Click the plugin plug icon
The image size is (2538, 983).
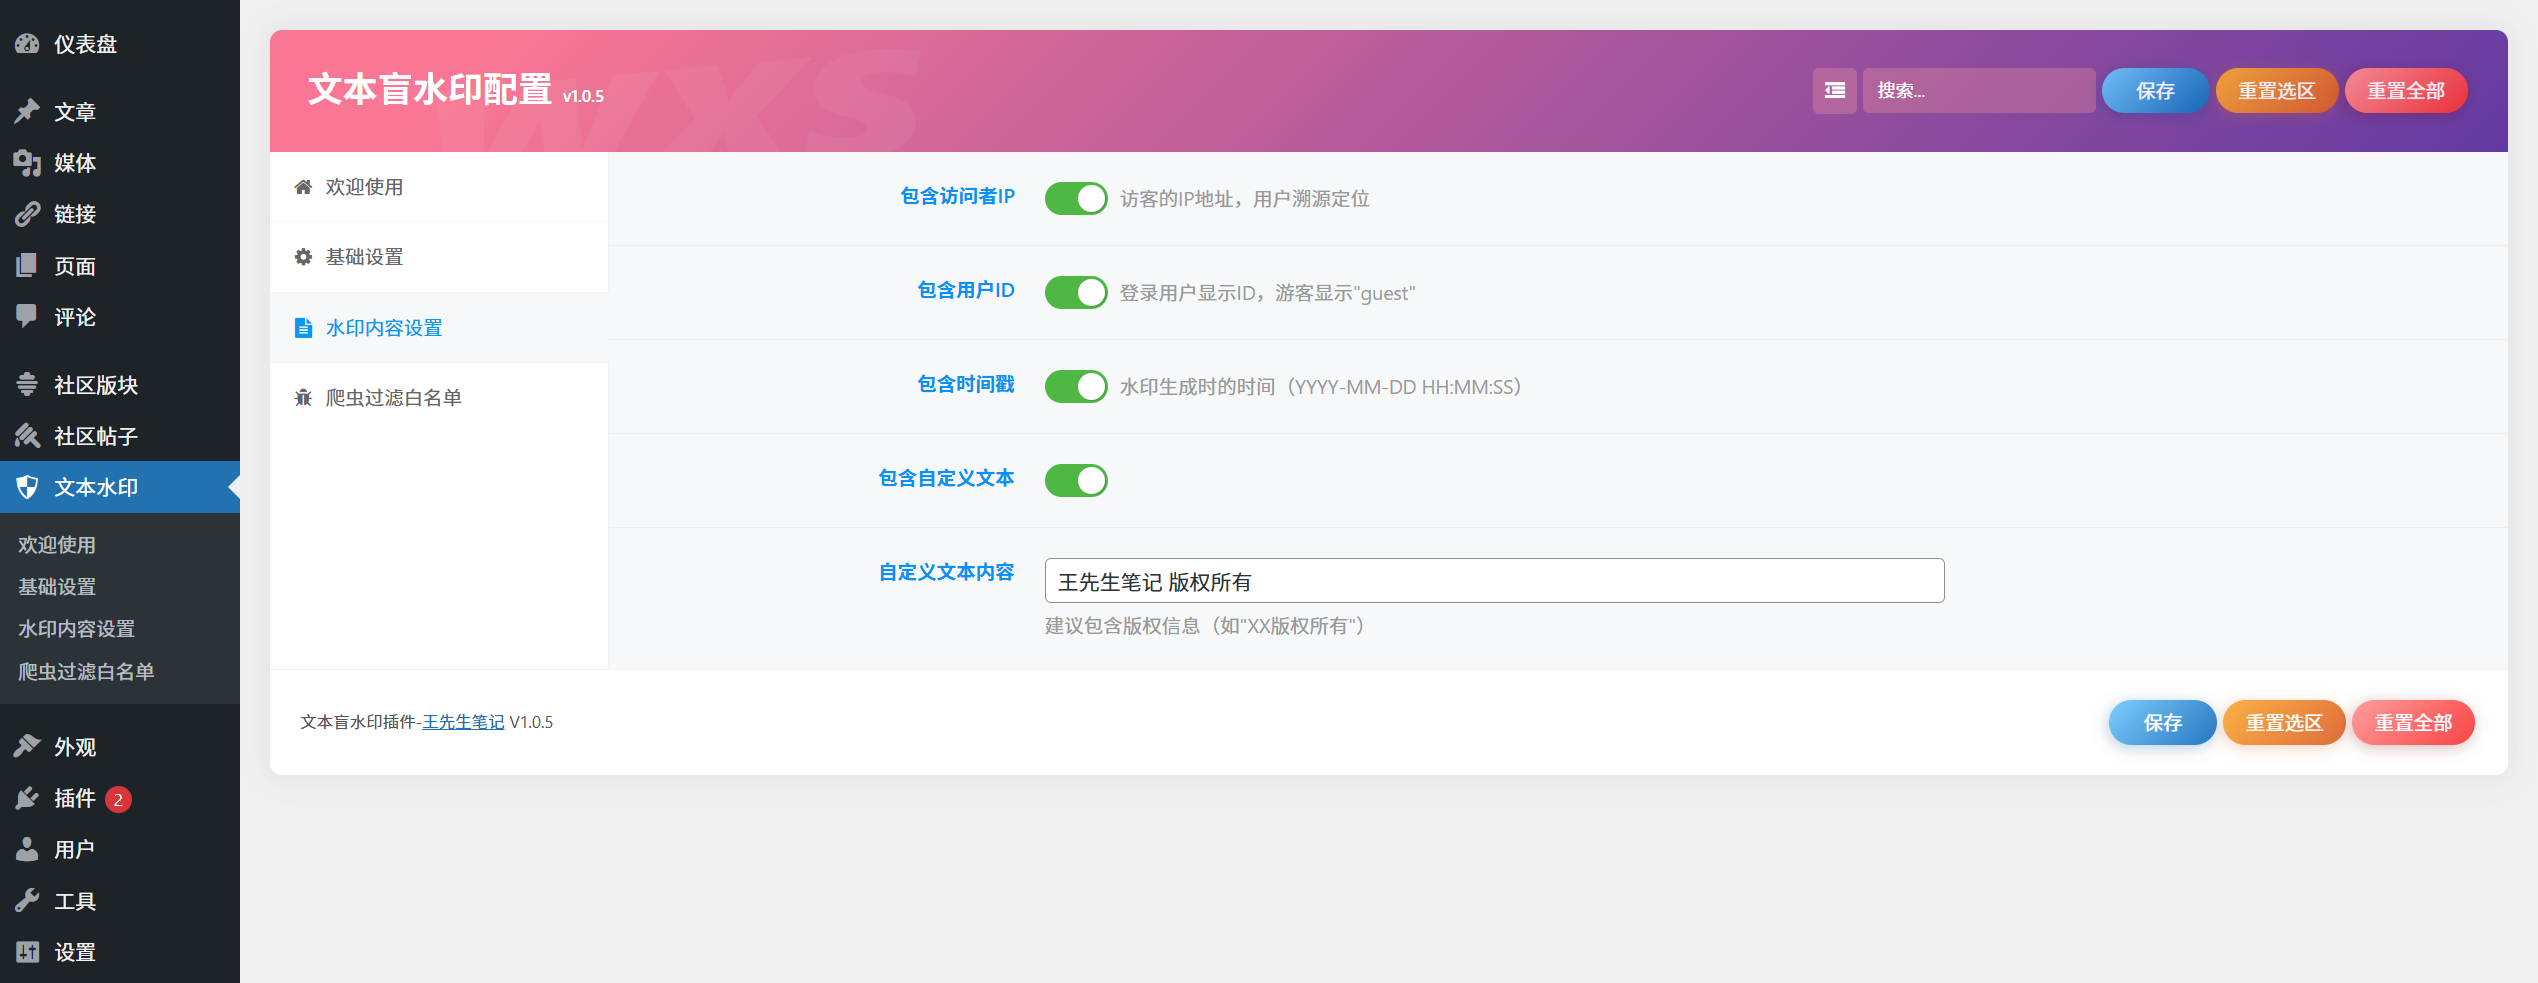coord(27,798)
